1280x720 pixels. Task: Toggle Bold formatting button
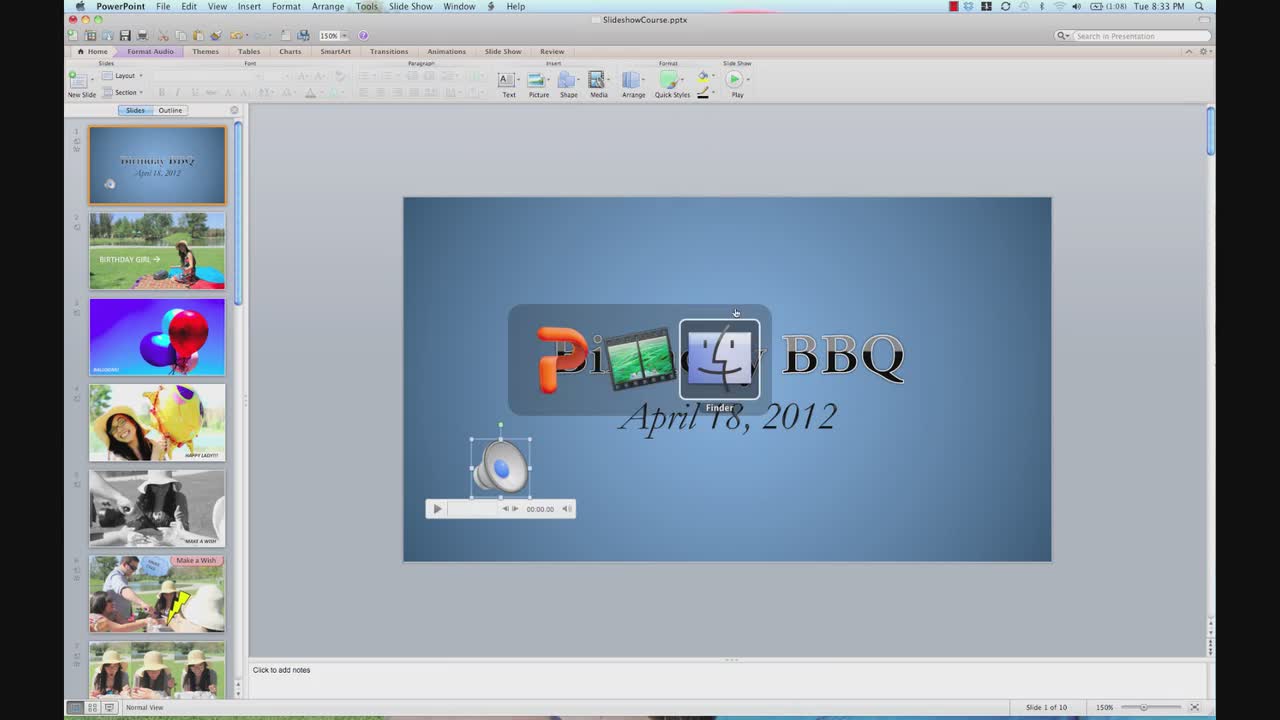point(162,92)
